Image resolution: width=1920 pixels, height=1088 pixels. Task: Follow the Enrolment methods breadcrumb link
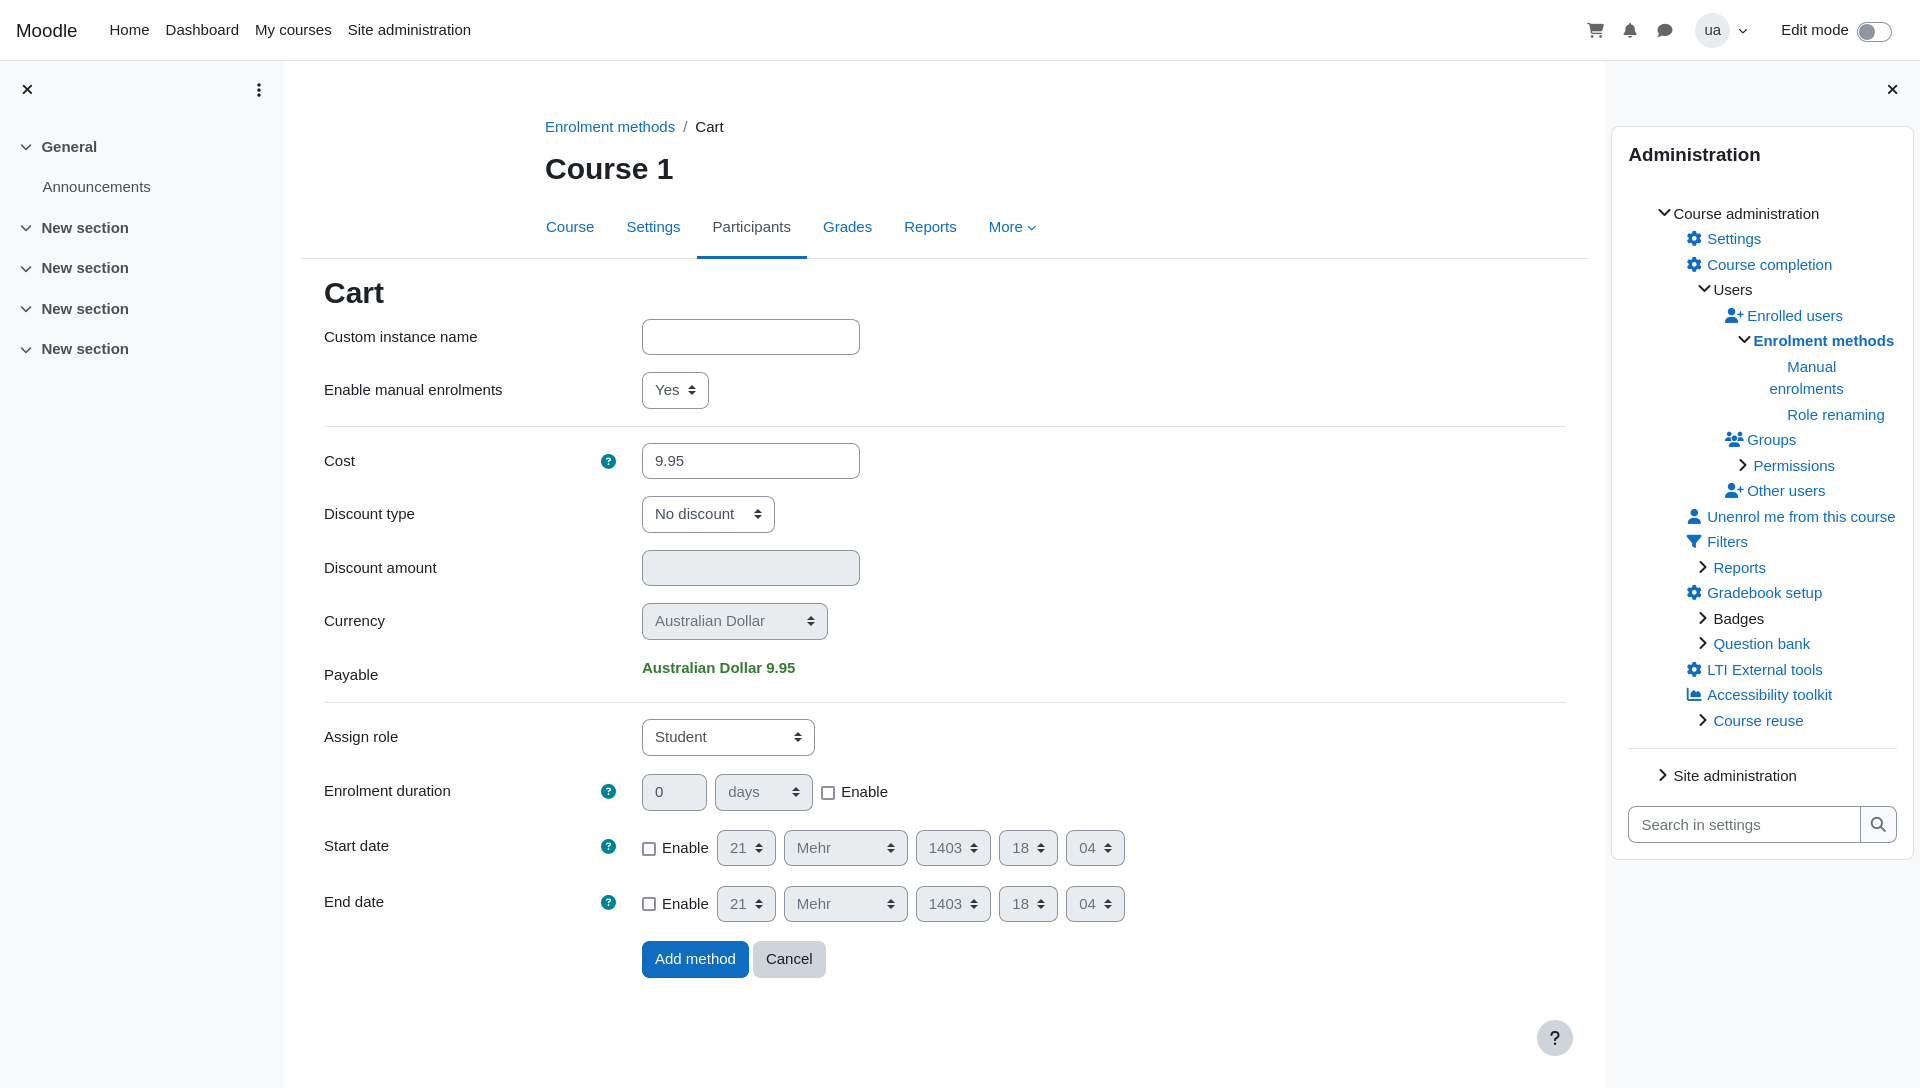click(x=610, y=127)
